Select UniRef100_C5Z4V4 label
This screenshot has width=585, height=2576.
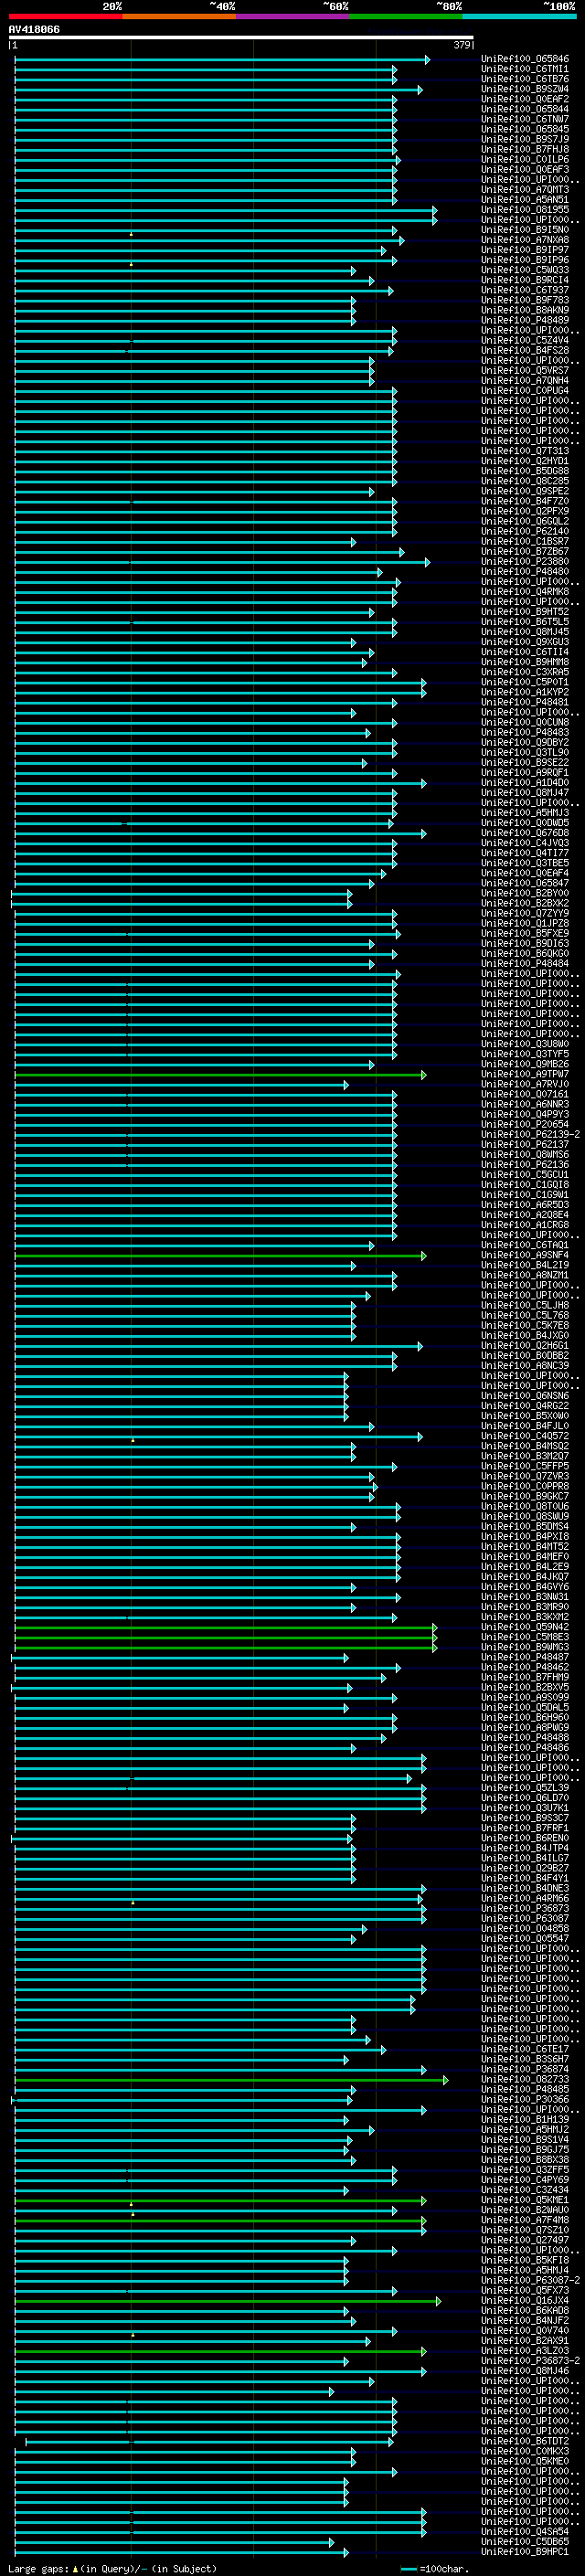point(525,340)
